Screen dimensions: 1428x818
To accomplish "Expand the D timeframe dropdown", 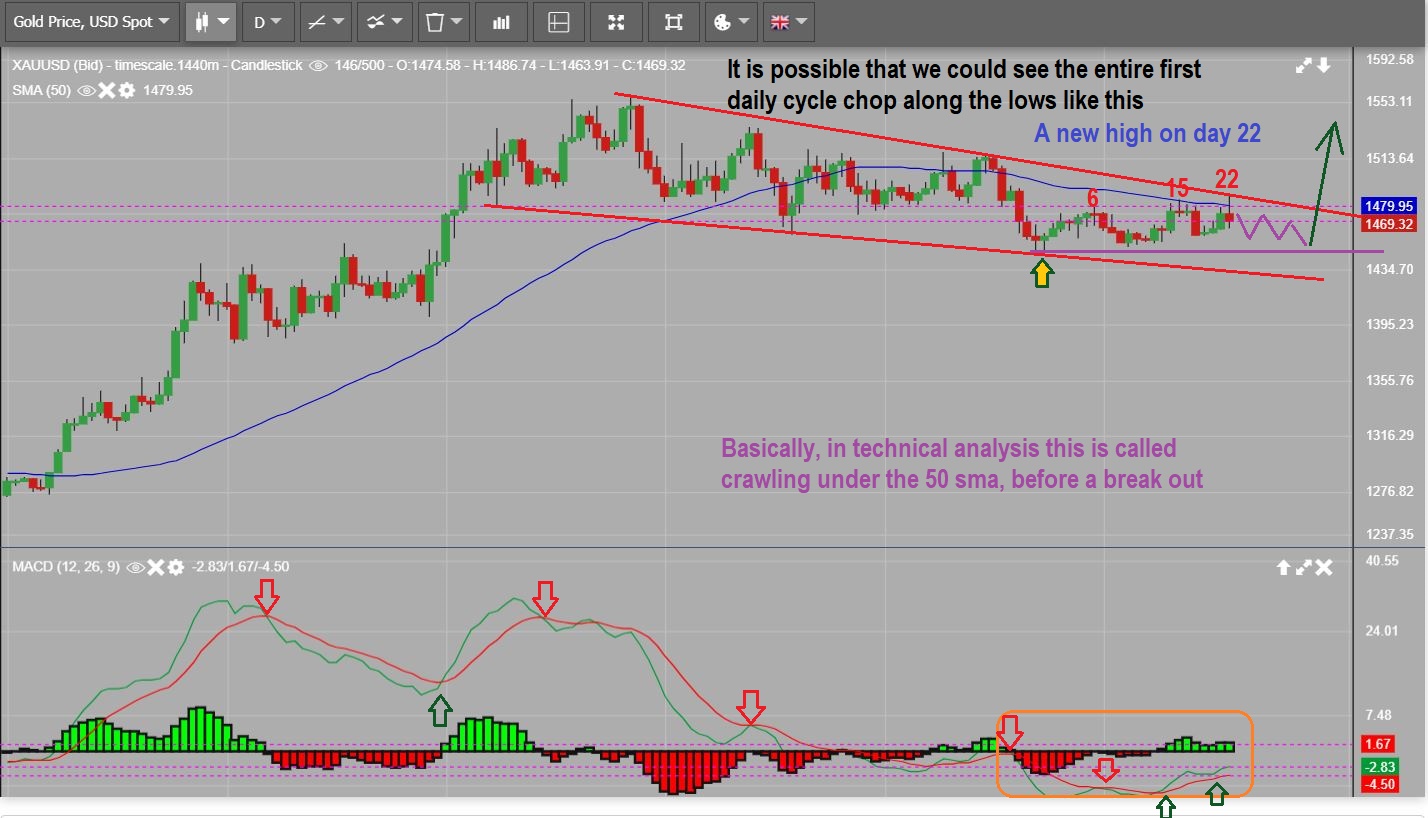I will tap(268, 21).
